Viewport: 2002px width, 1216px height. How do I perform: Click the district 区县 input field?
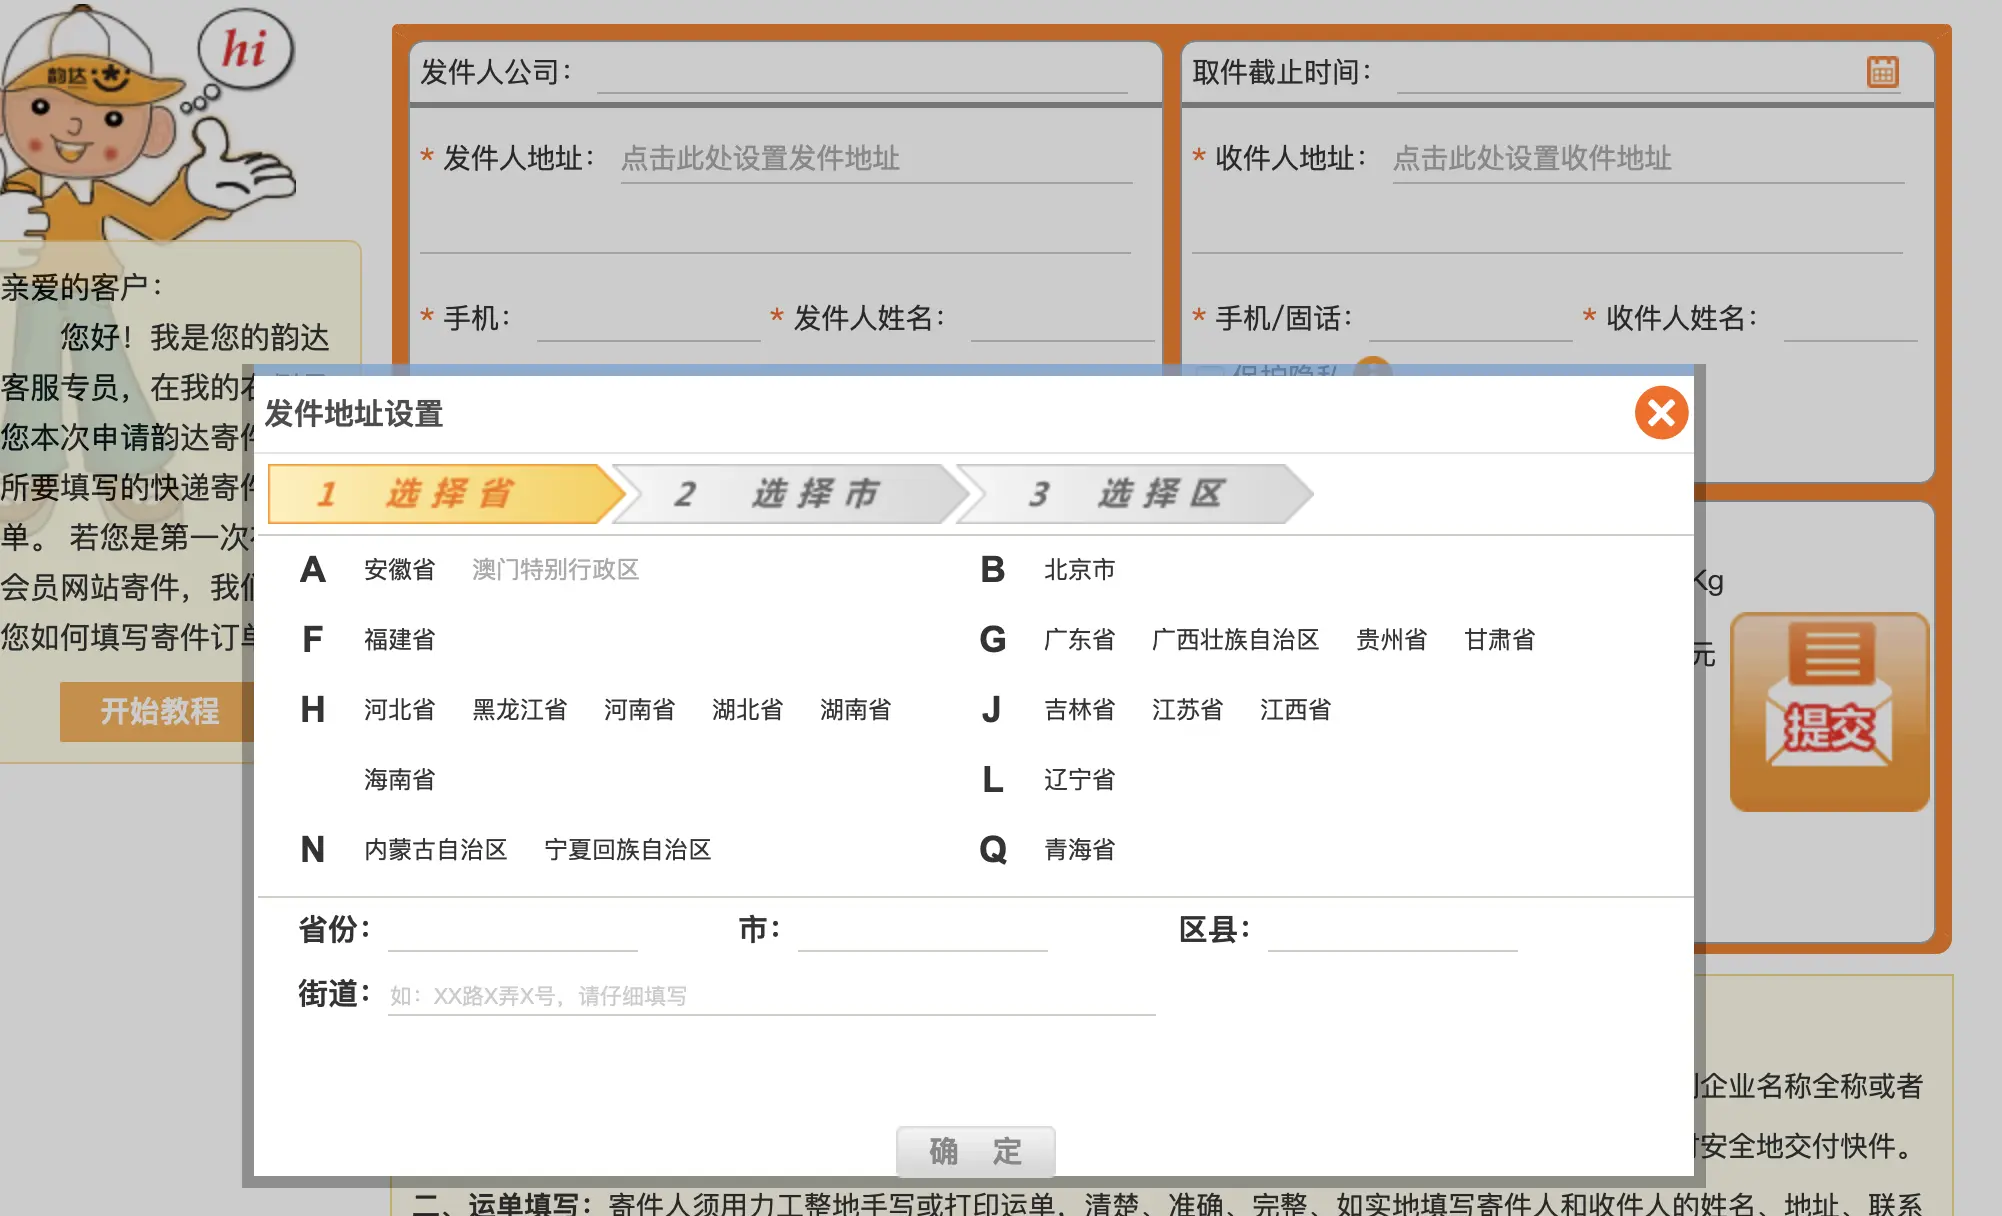pos(1392,930)
